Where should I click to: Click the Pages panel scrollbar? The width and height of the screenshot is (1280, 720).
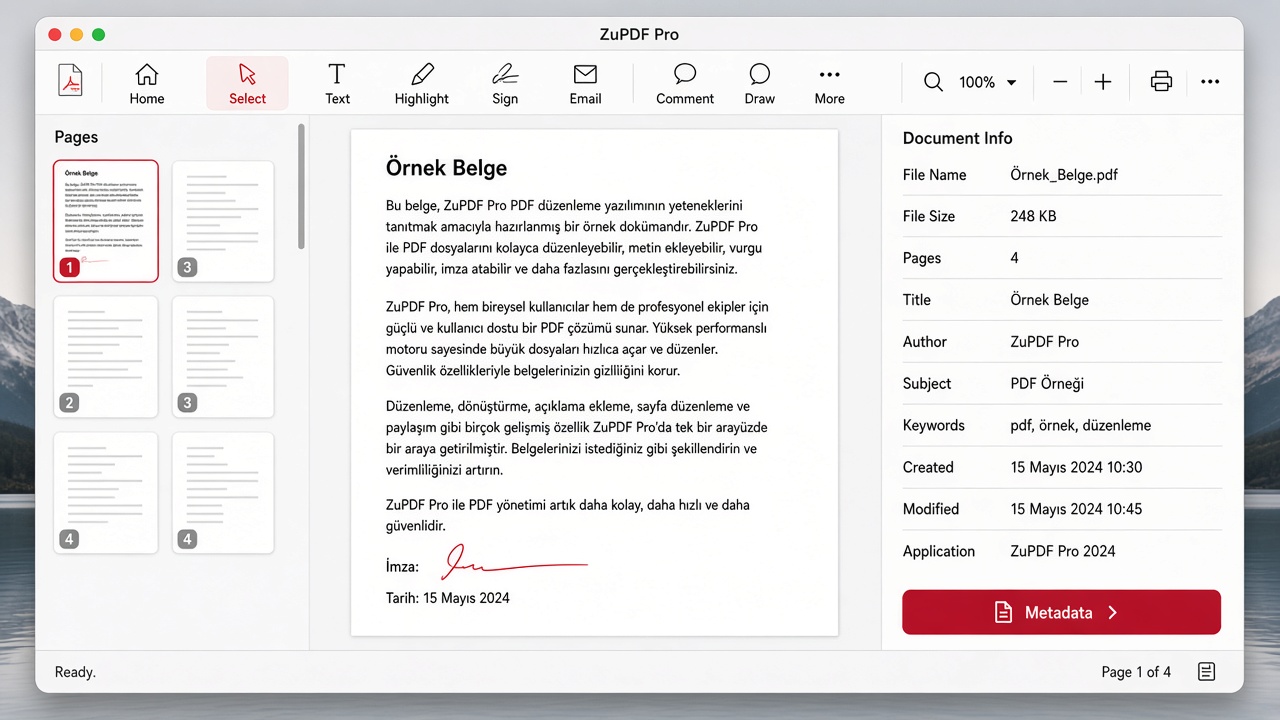301,187
